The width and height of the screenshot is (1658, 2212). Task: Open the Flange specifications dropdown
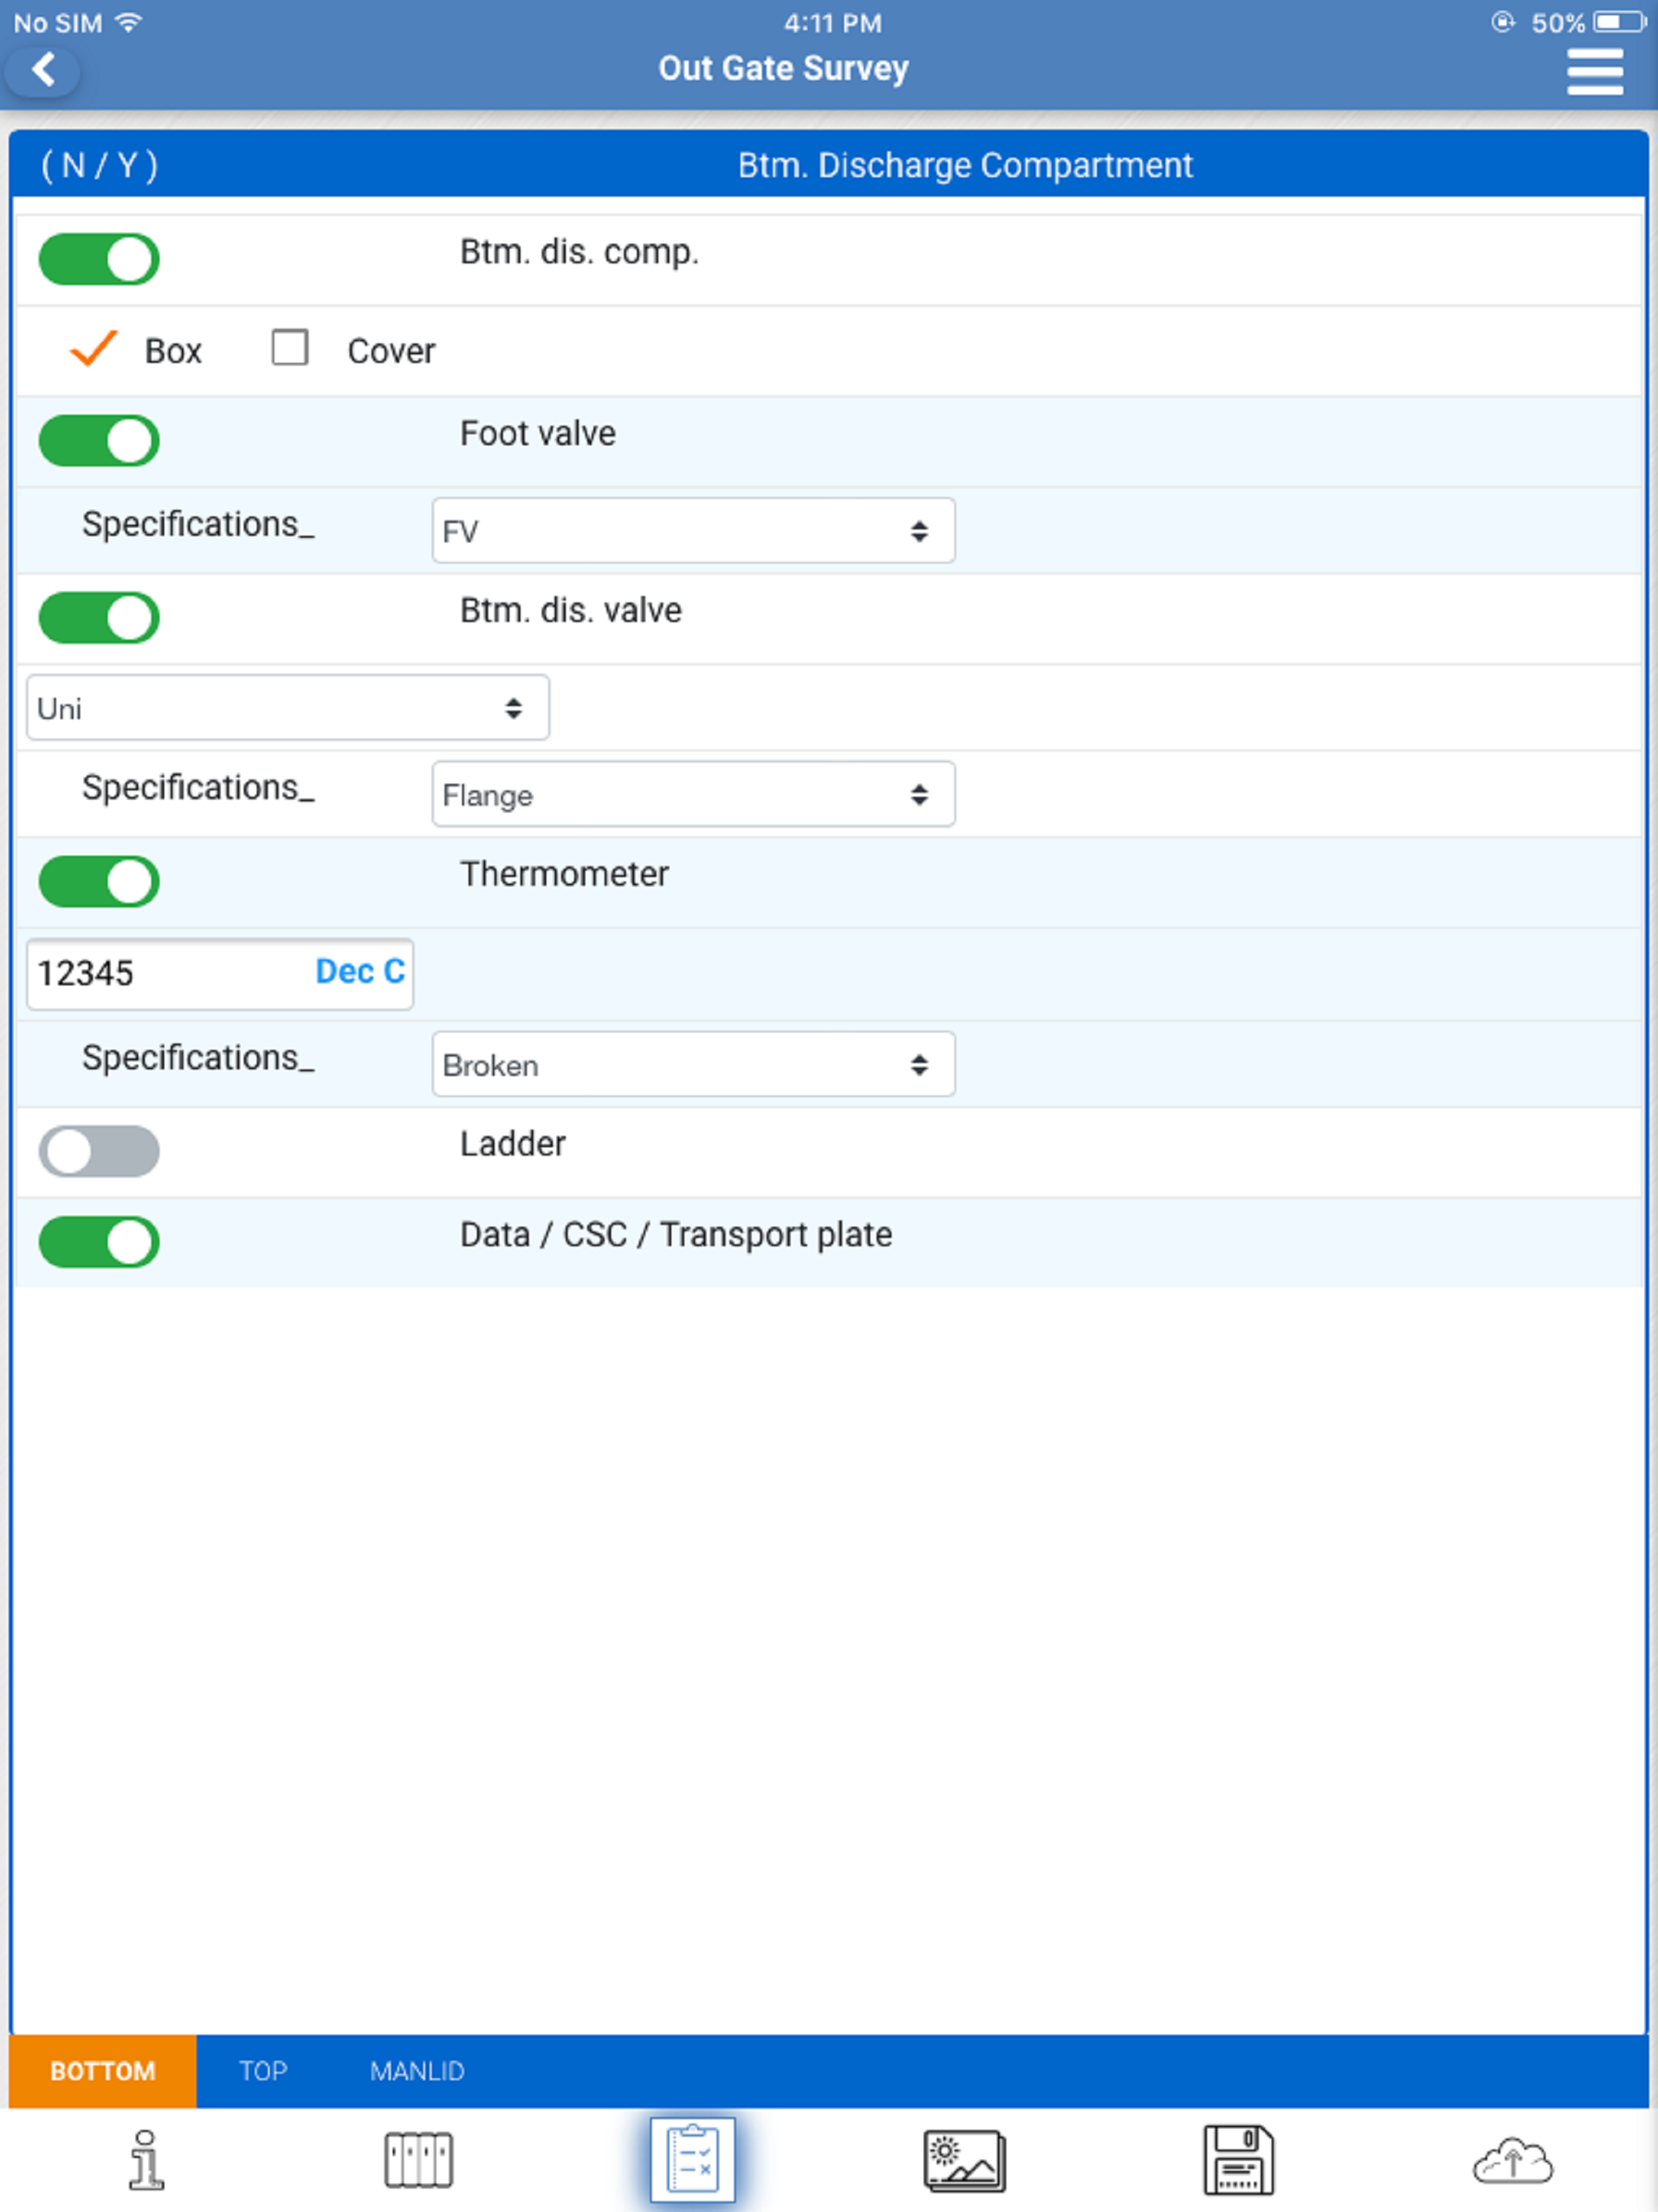tap(693, 795)
